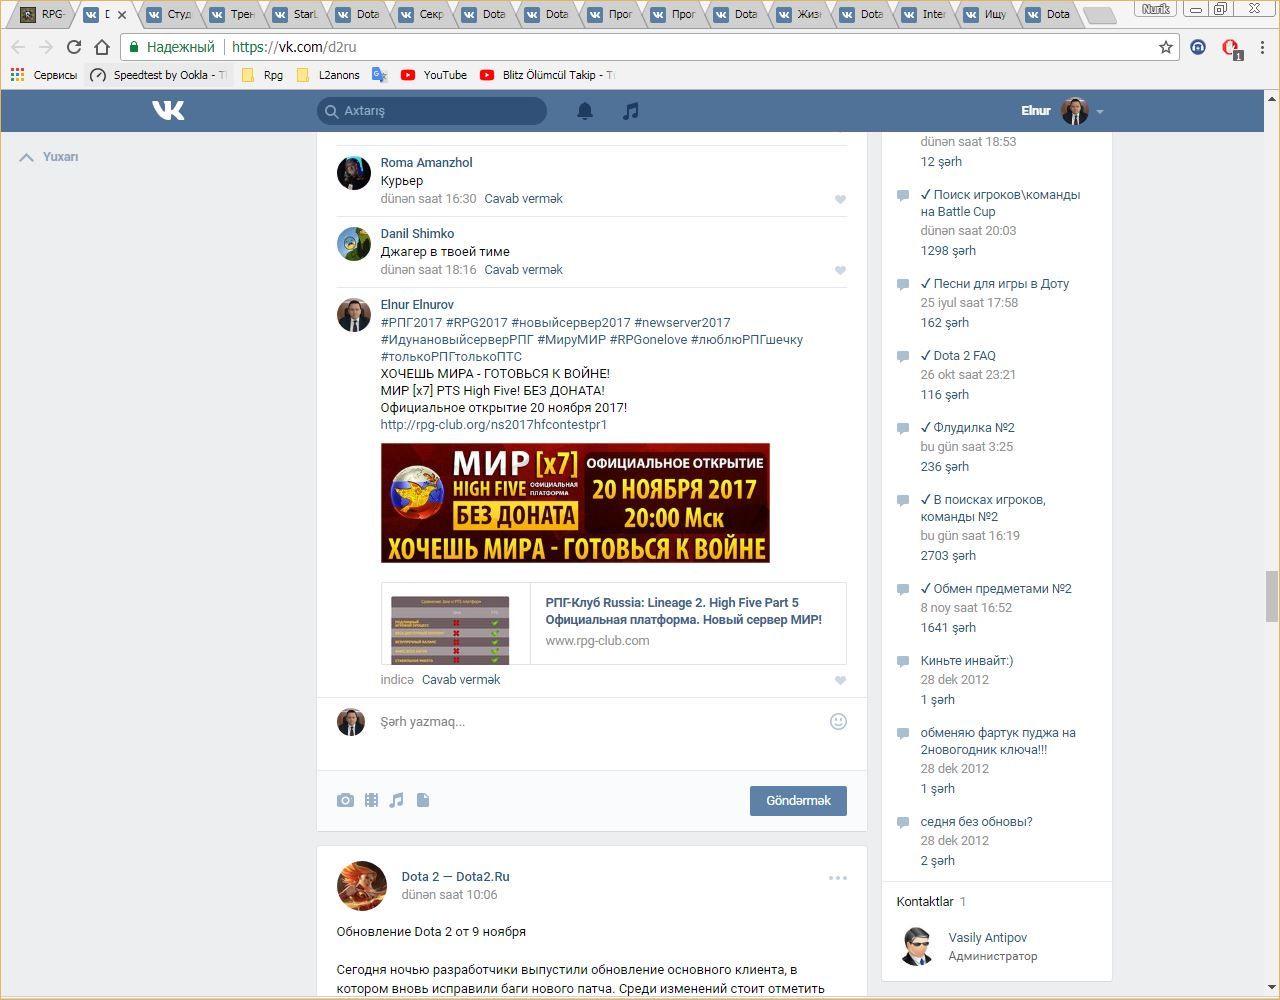Switch to Ищу browser tab
Image resolution: width=1280 pixels, height=1000 pixels.
(985, 14)
